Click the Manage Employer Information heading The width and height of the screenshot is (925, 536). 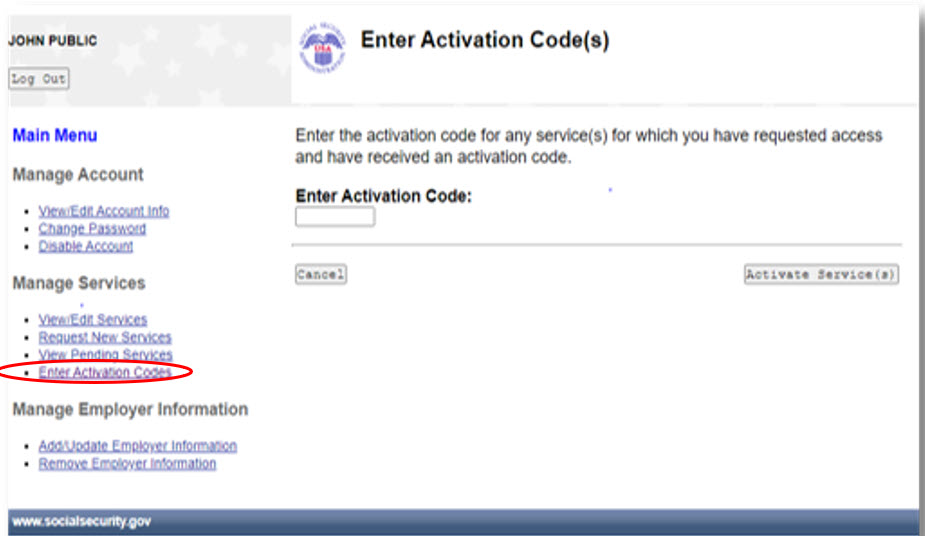click(x=130, y=409)
